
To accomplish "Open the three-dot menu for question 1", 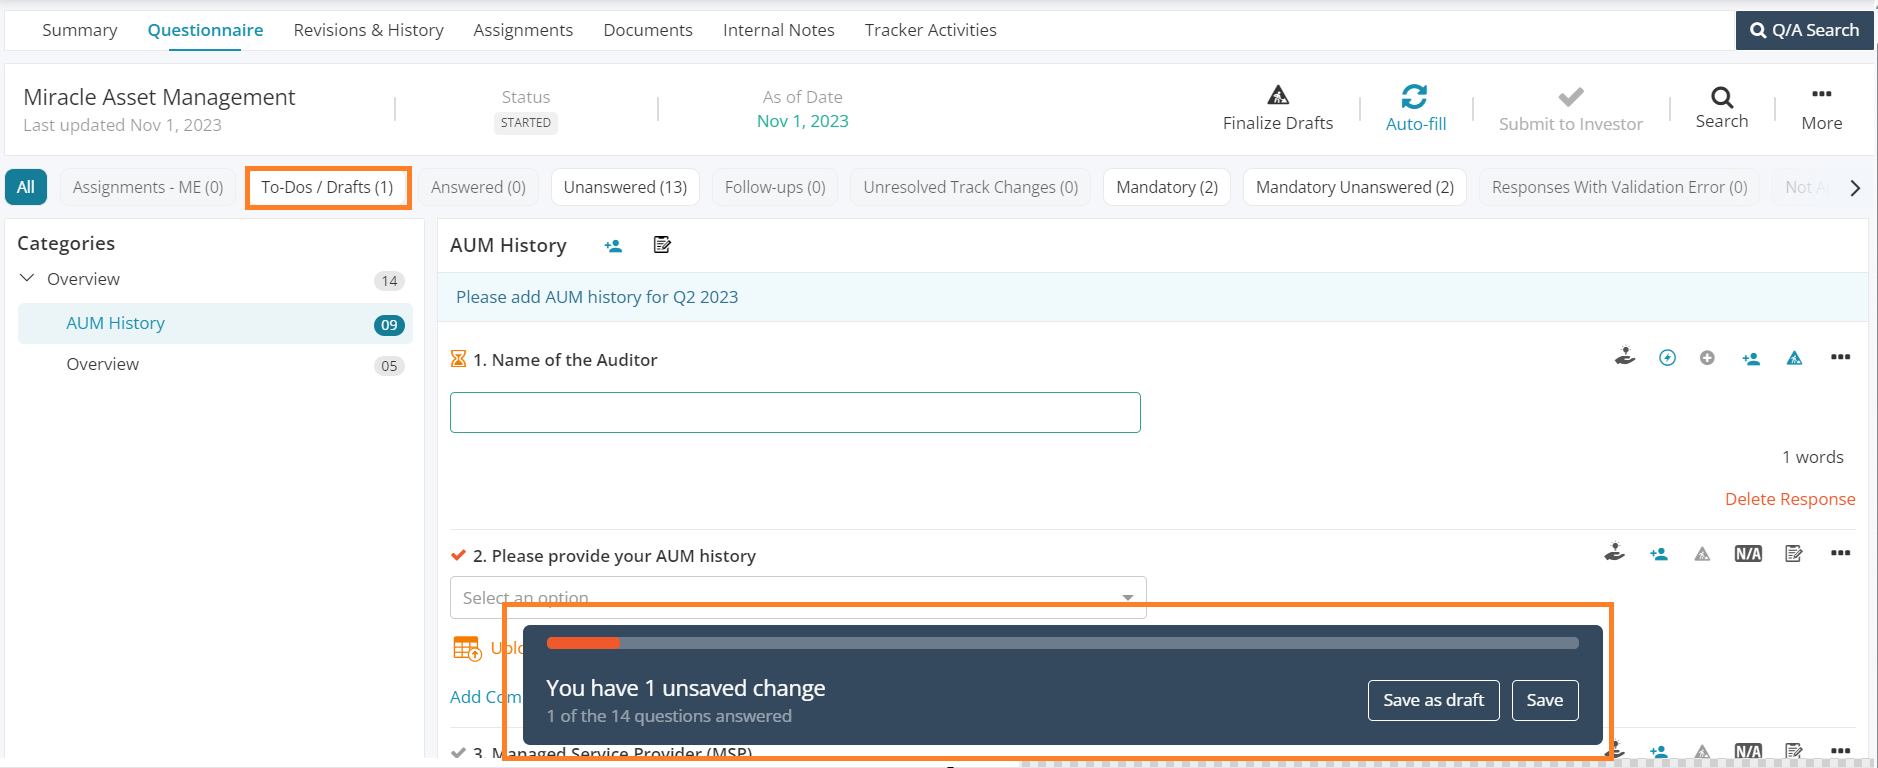I will (x=1840, y=357).
